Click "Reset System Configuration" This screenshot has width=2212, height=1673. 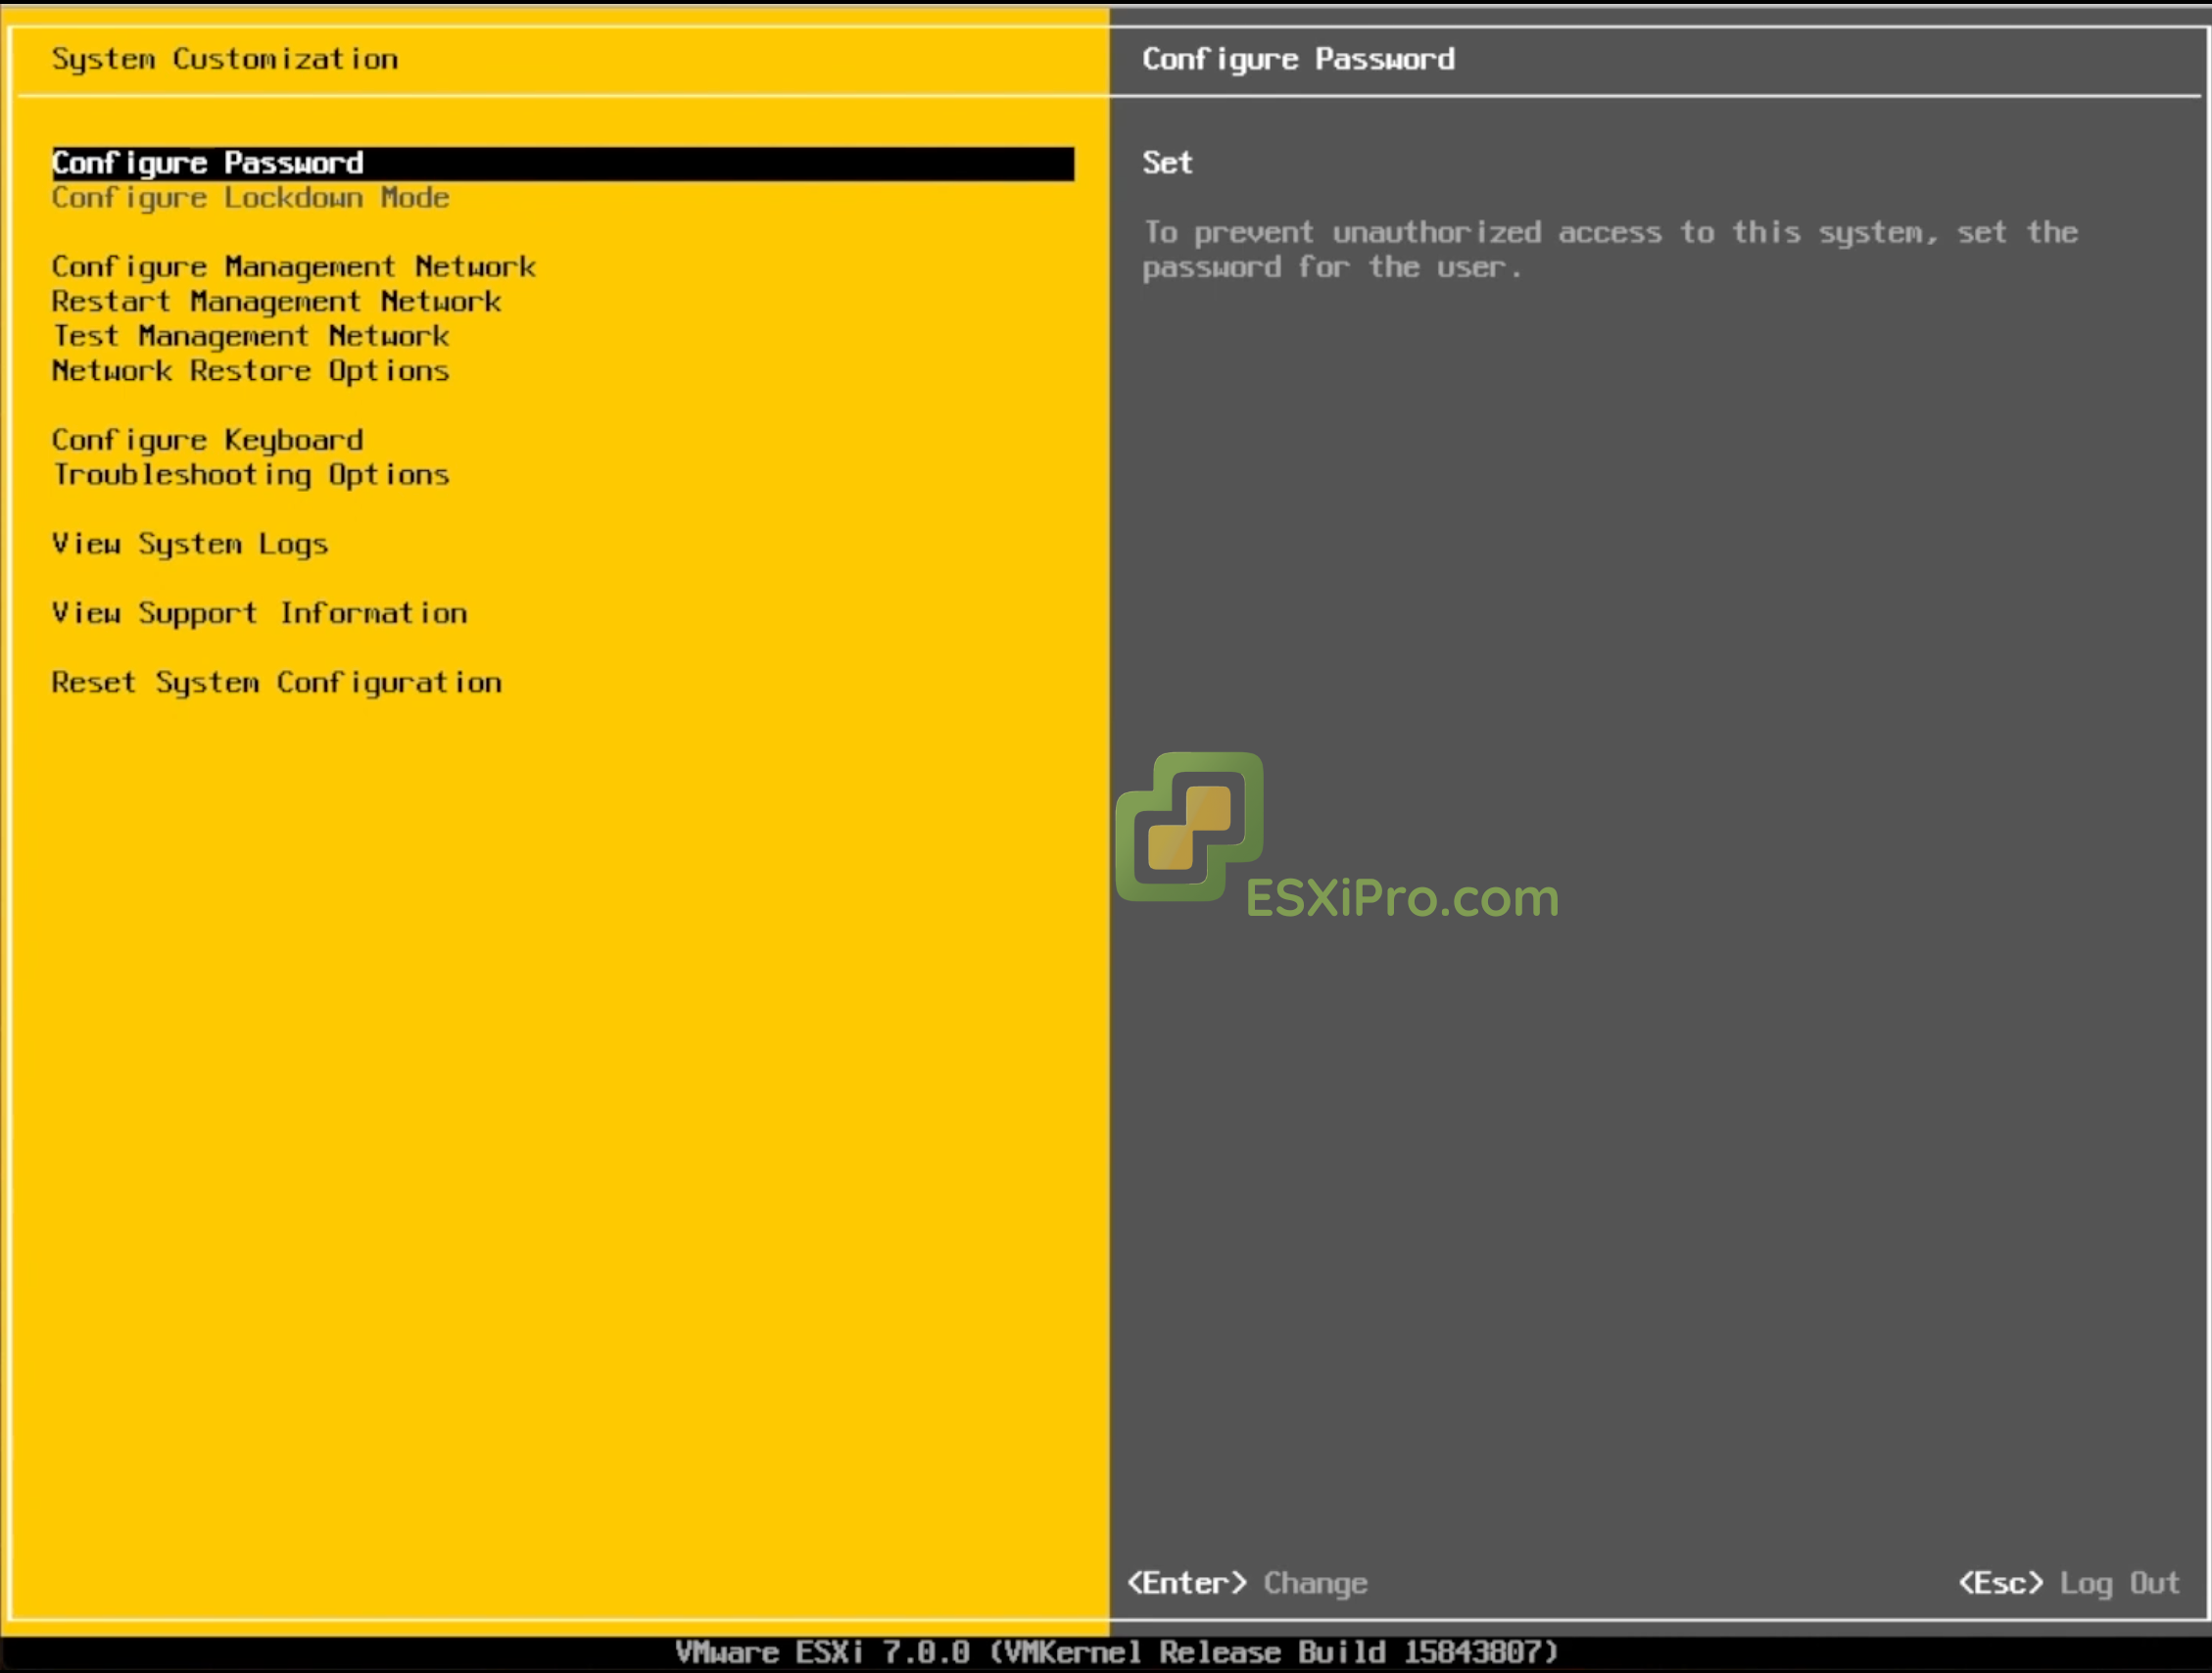coord(277,682)
